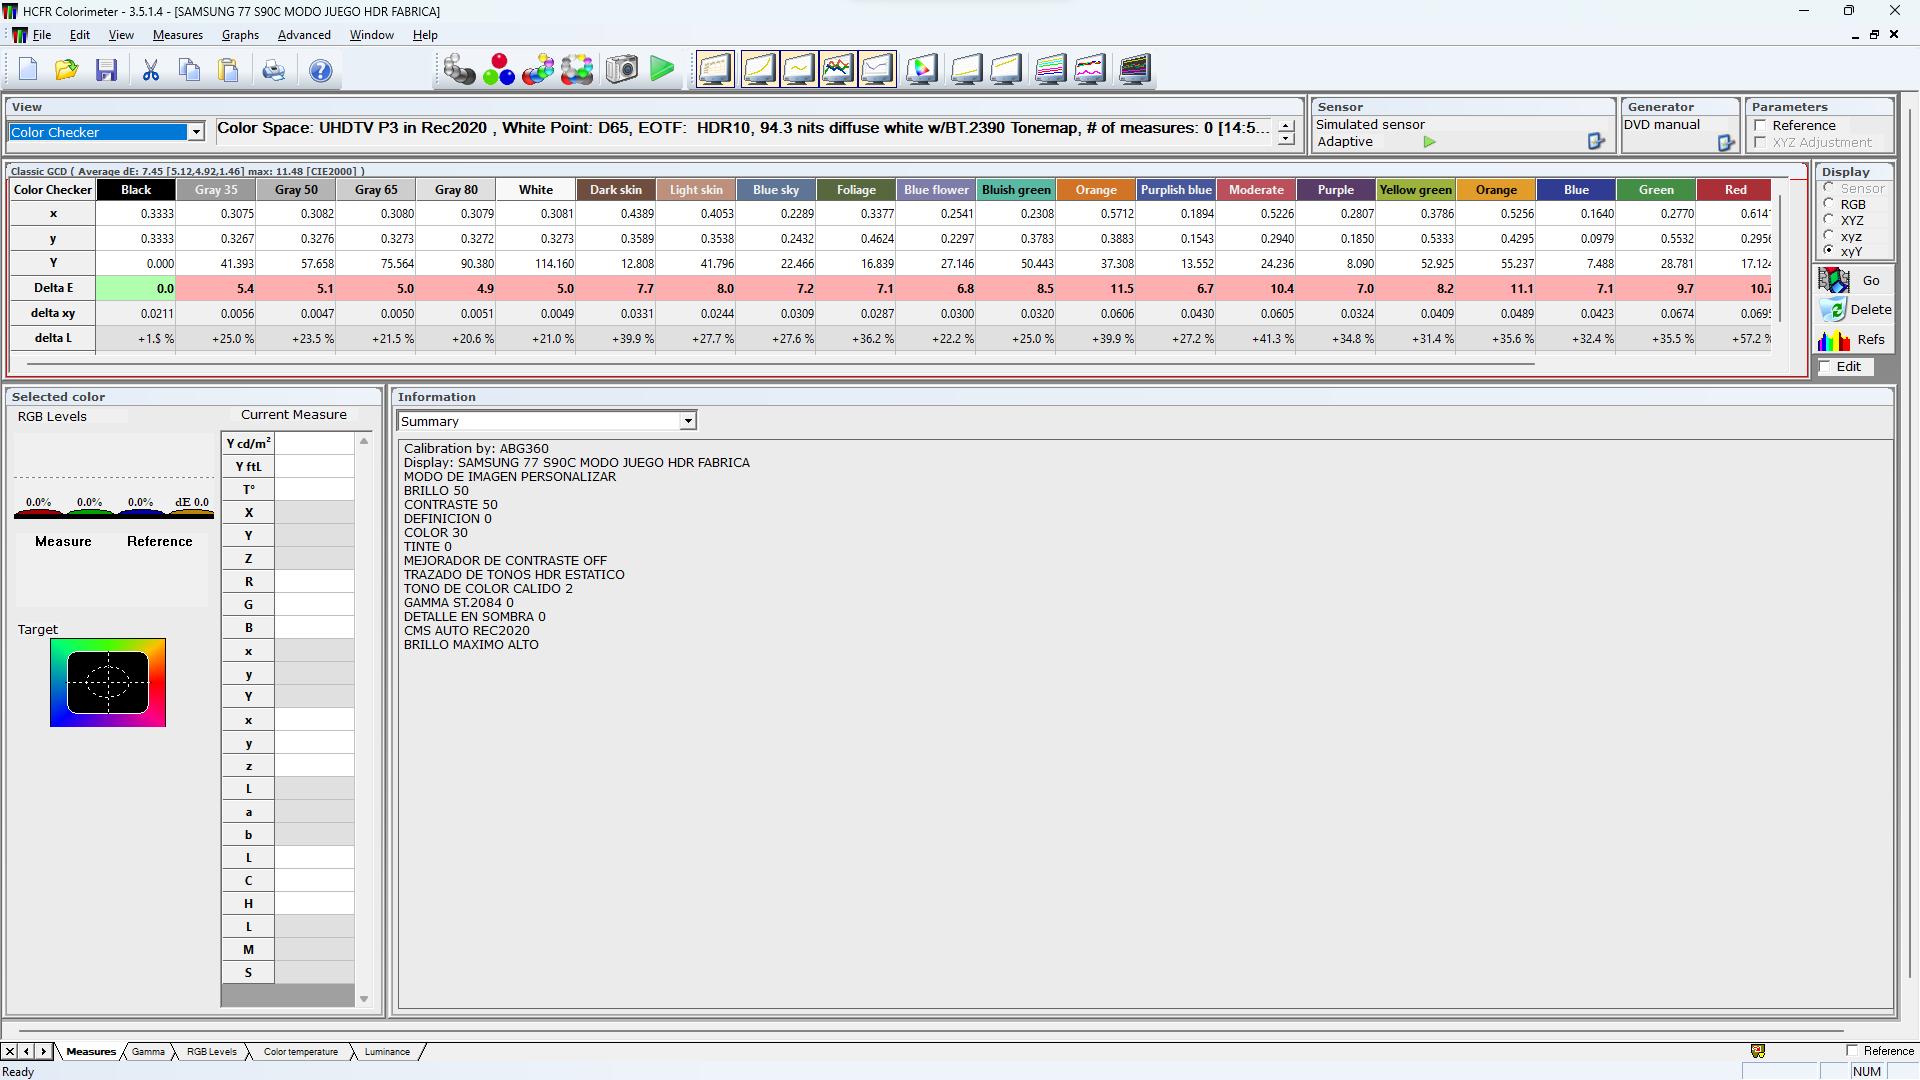
Task: Select the RGB display radio button
Action: coord(1828,204)
